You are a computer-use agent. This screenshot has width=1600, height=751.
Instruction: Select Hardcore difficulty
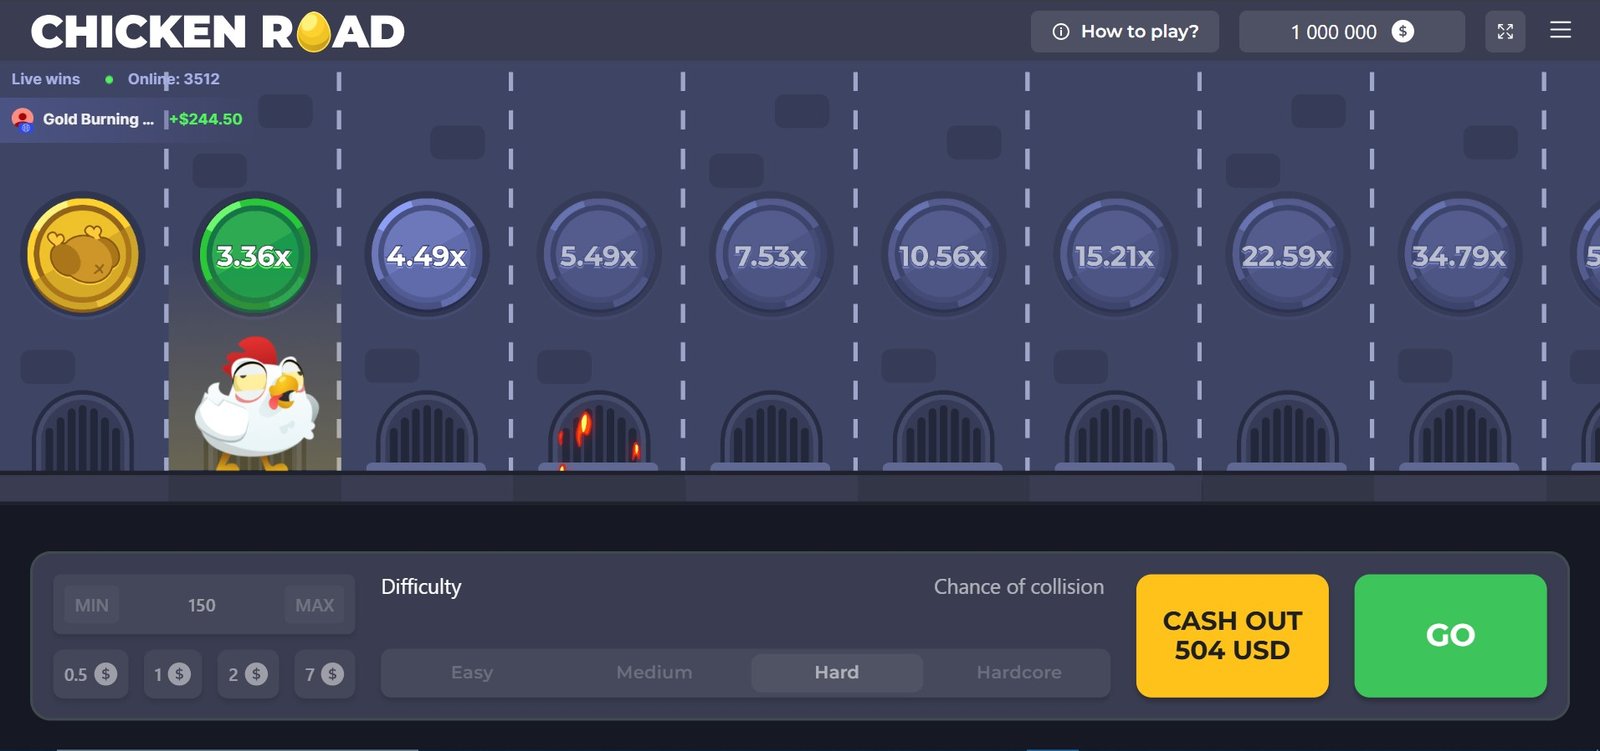[x=1019, y=673]
